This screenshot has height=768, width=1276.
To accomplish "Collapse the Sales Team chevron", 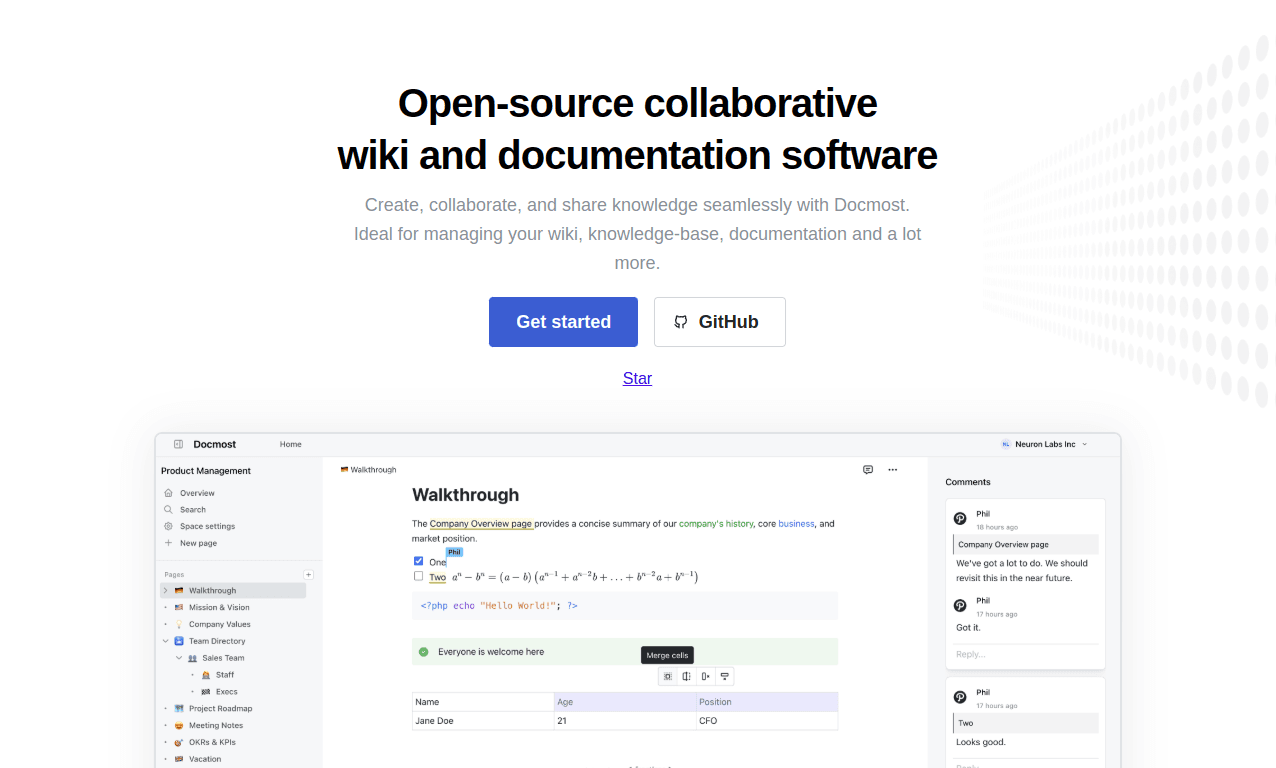I will coord(179,658).
